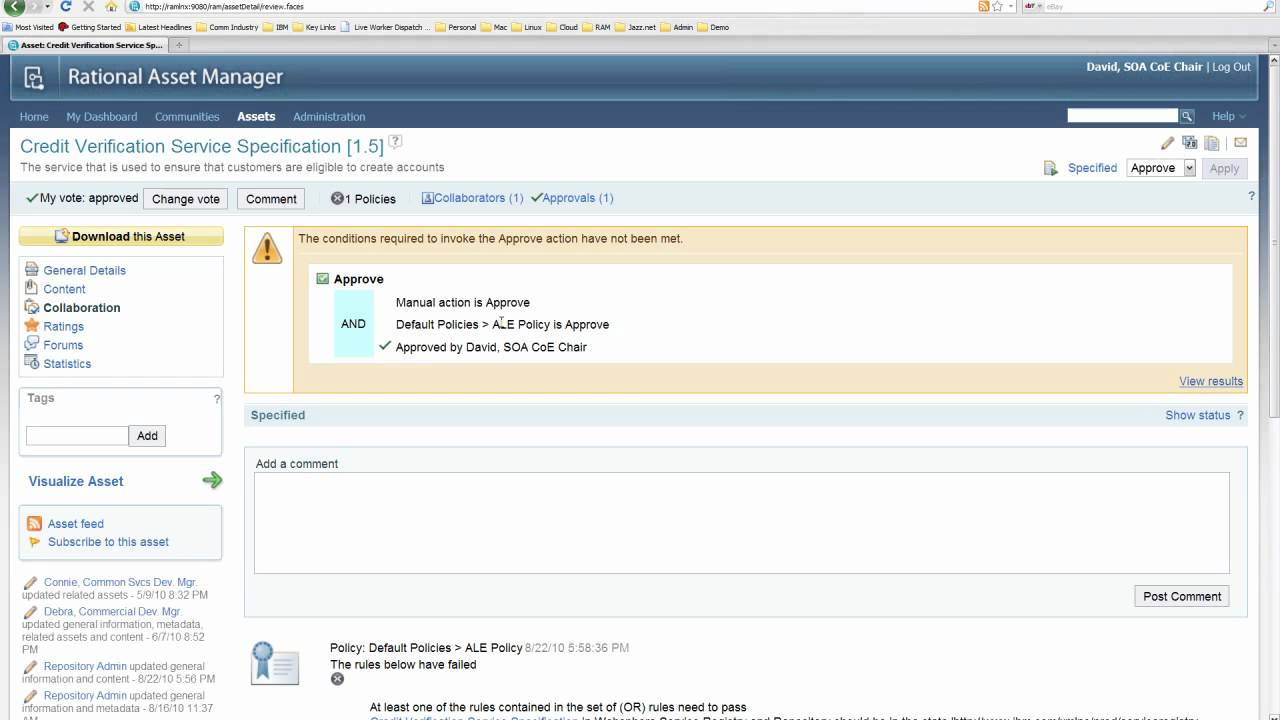This screenshot has width=1280, height=720.
Task: Open the Approvals (1) link
Action: (x=572, y=198)
